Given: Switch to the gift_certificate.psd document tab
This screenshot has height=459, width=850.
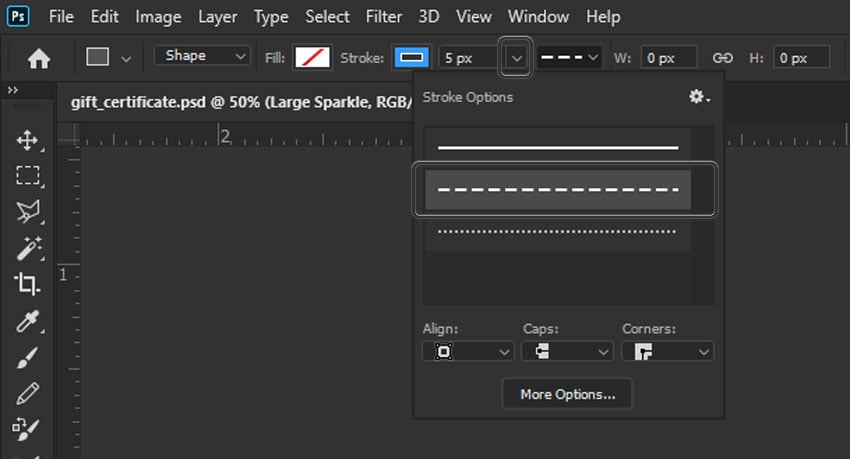Looking at the screenshot, I should tap(241, 102).
